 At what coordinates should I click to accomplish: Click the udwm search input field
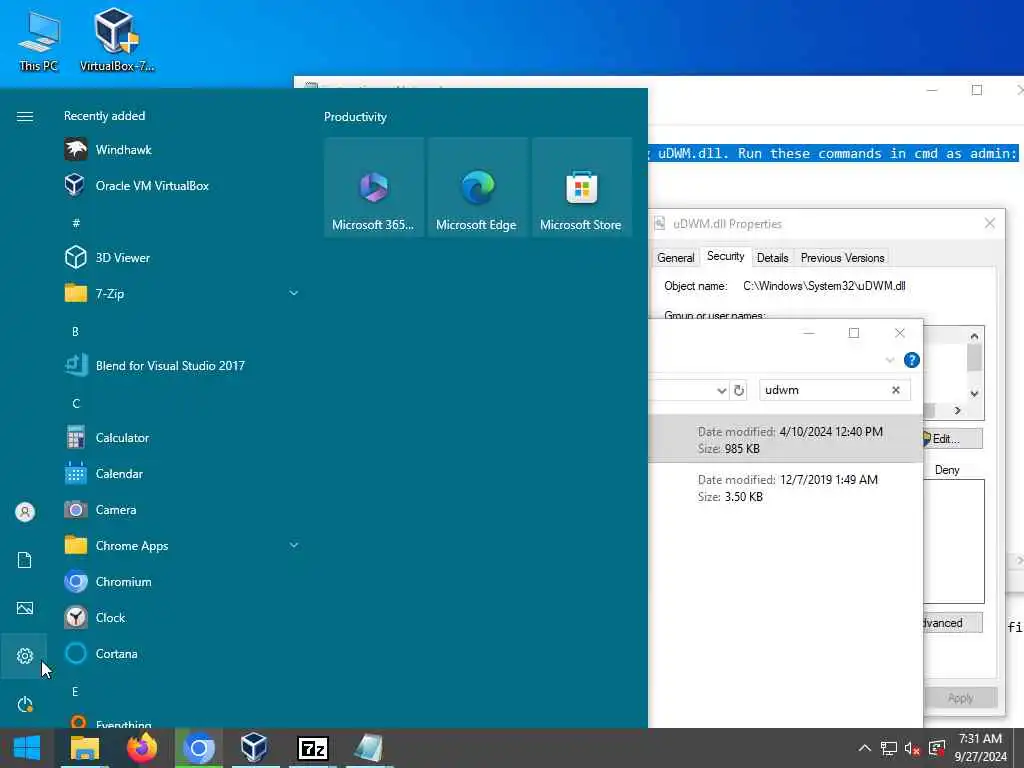[x=824, y=390]
